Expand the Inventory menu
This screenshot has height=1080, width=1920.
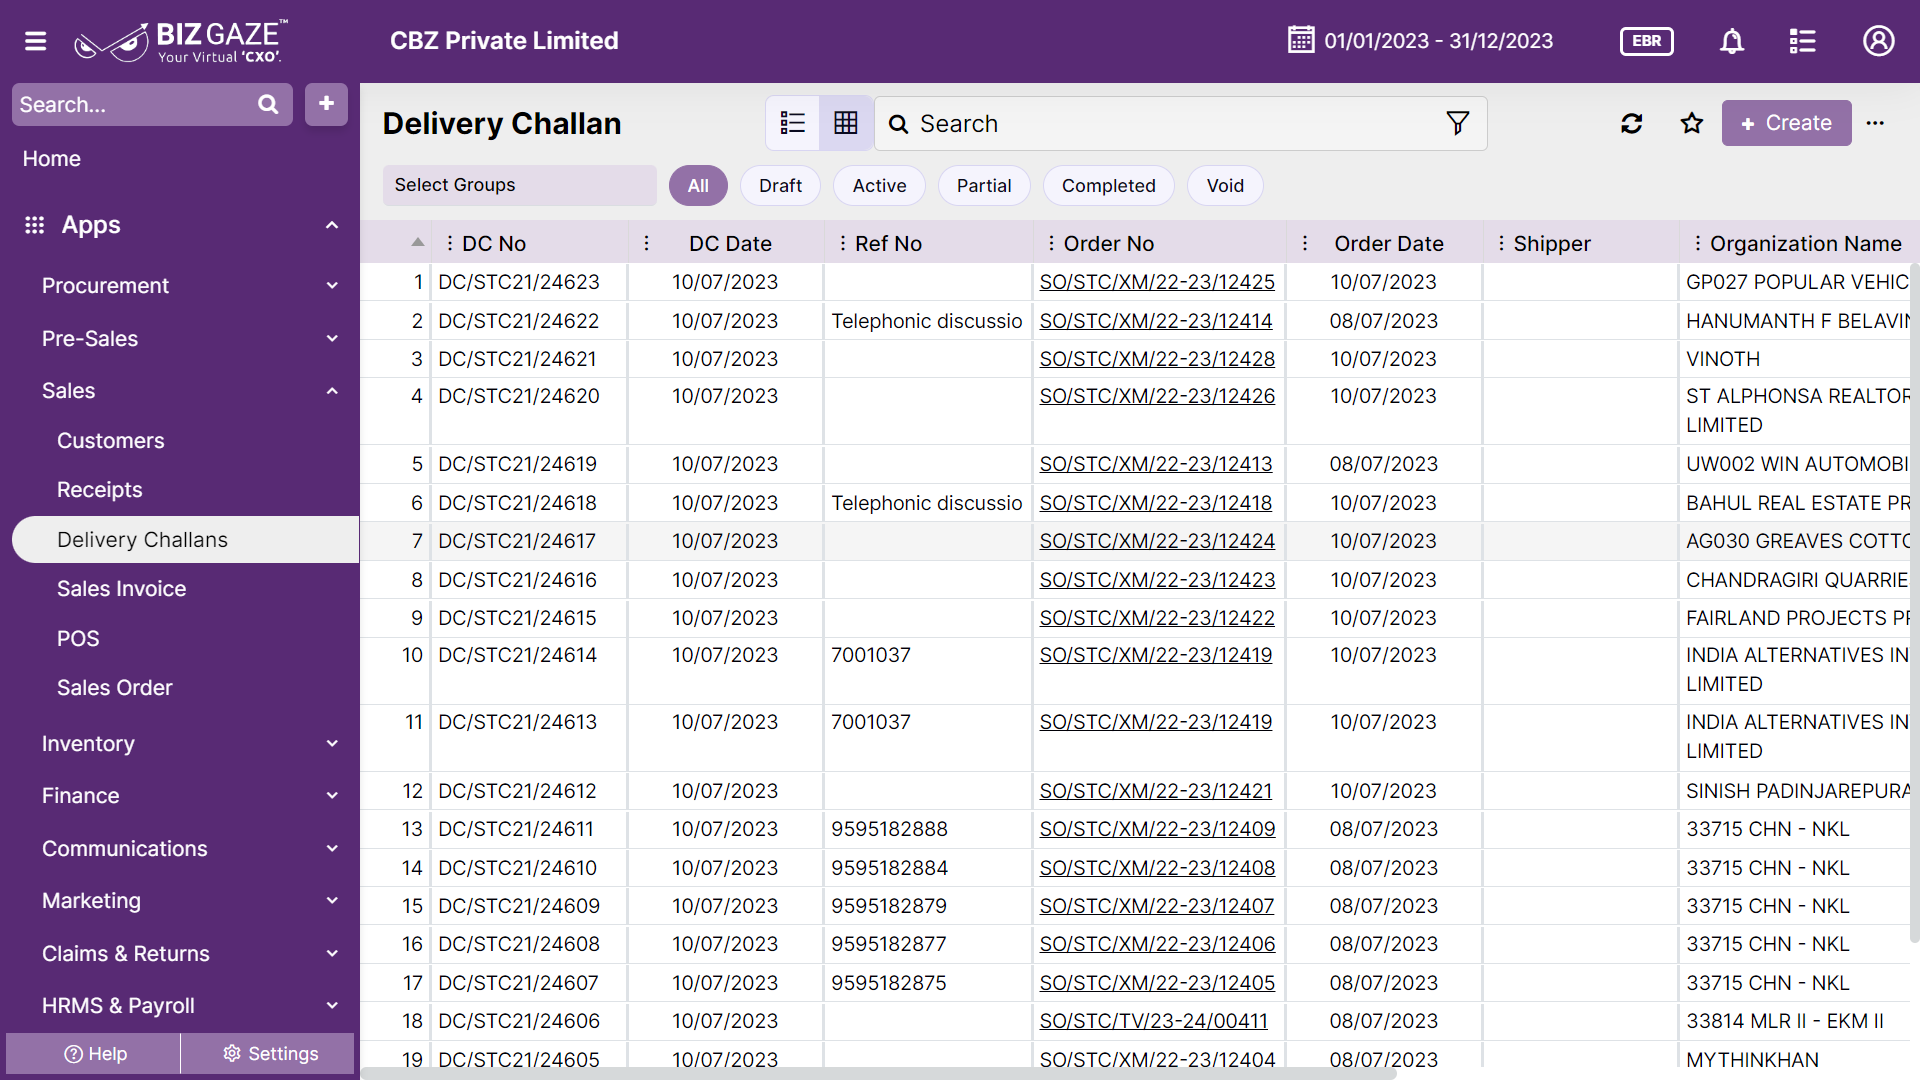[332, 743]
